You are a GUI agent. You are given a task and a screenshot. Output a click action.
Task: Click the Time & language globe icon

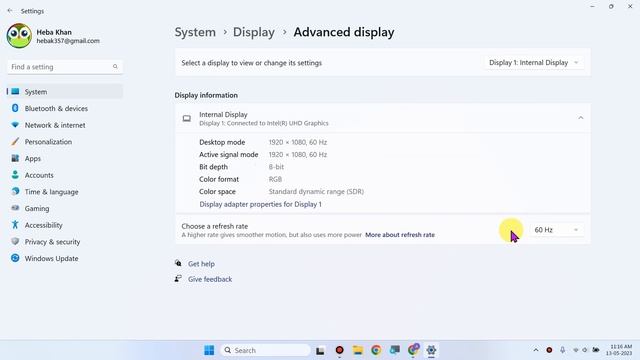pos(15,191)
